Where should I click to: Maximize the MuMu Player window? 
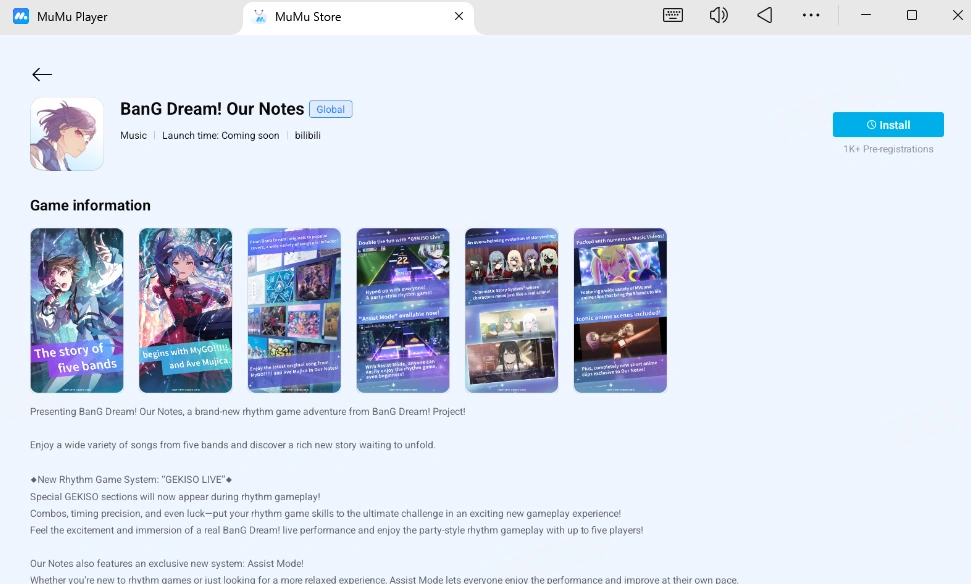pyautogui.click(x=912, y=15)
